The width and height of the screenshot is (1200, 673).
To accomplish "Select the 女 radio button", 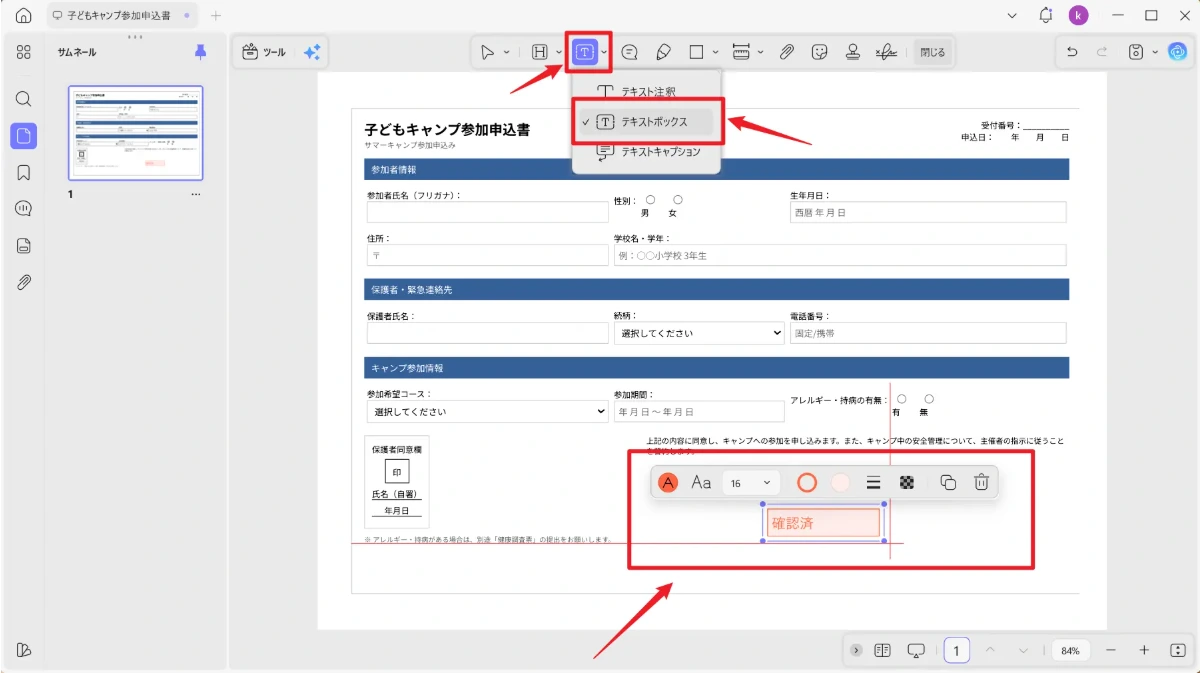I will tap(677, 200).
